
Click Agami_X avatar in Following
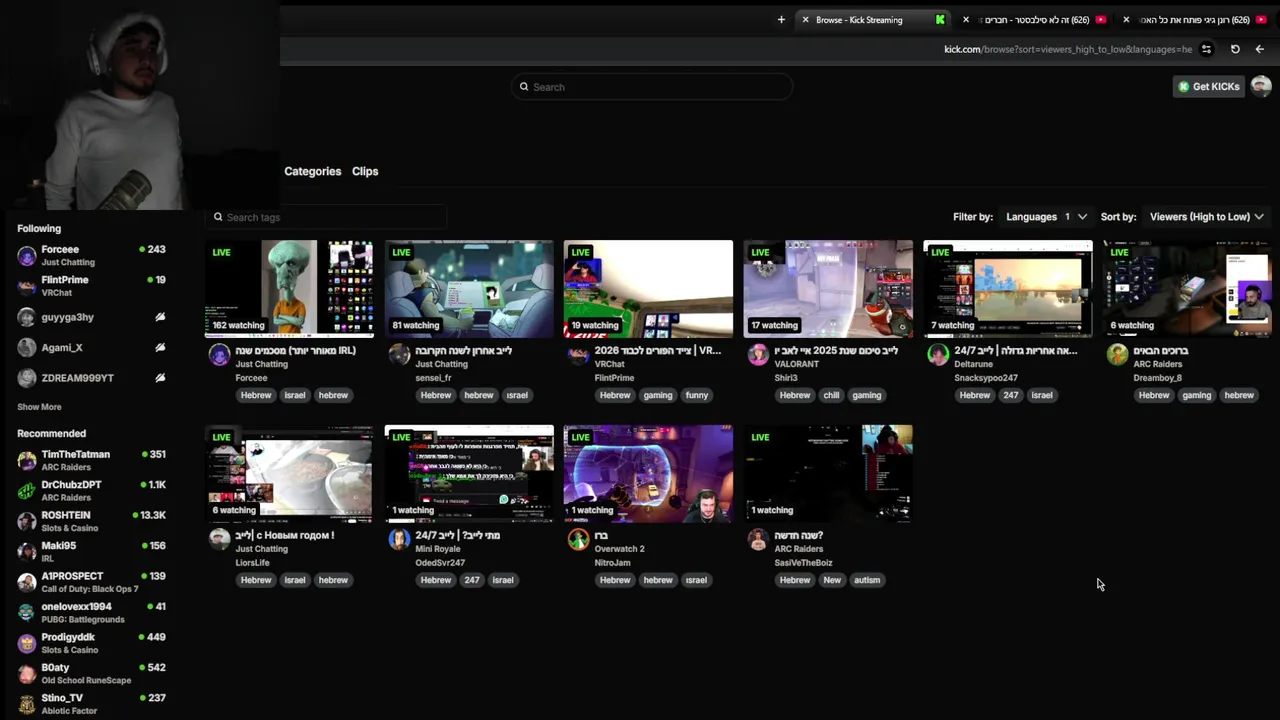27,347
